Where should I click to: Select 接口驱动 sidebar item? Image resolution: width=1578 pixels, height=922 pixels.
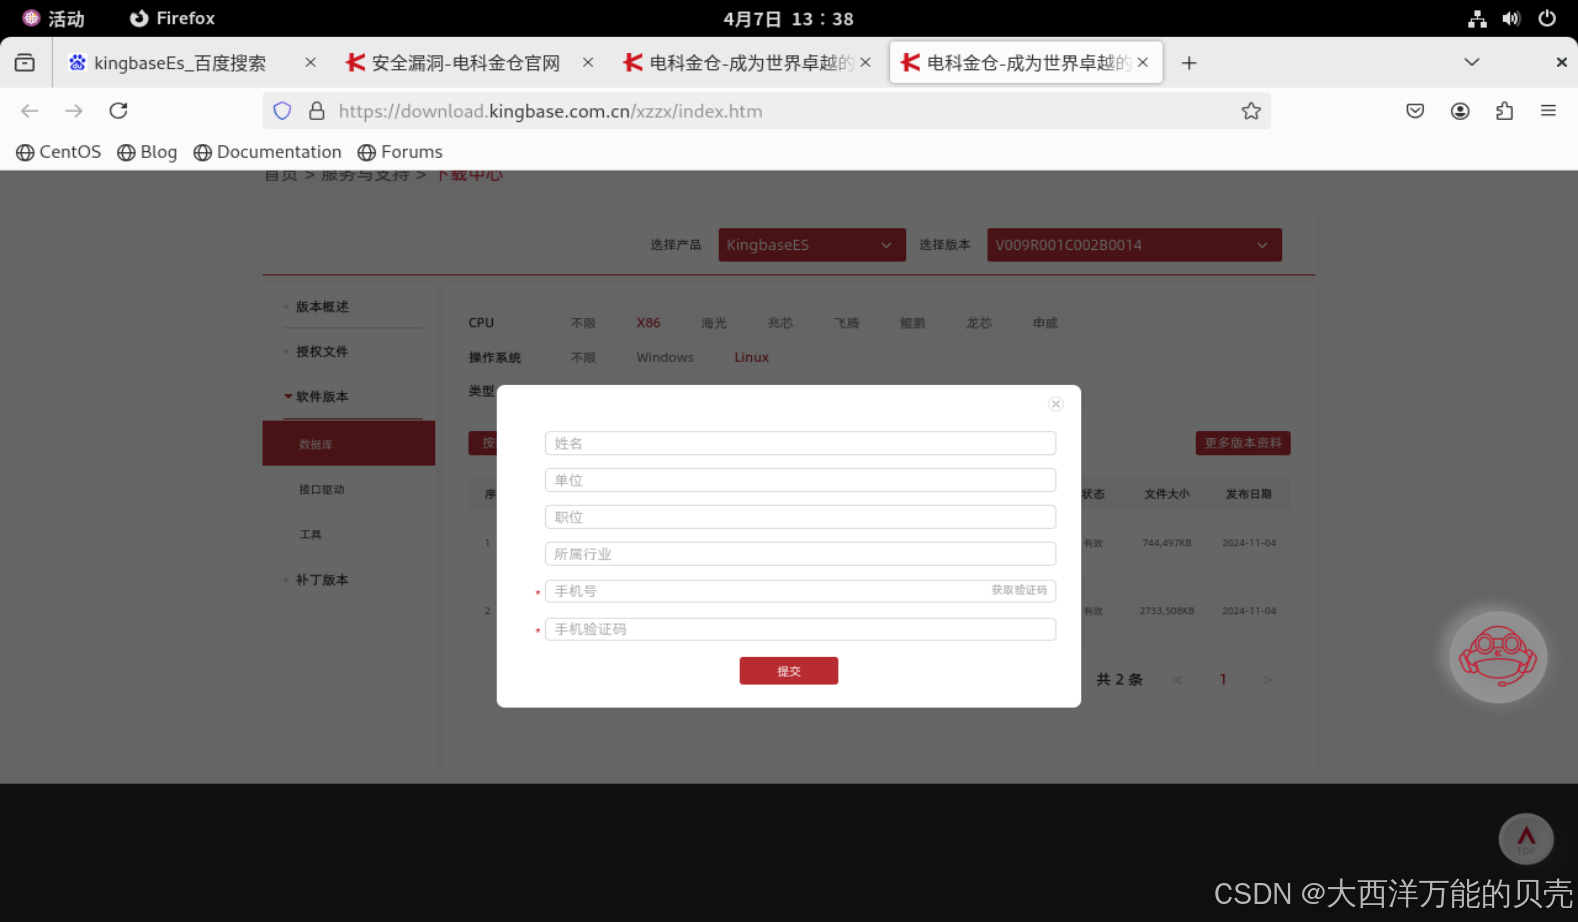pyautogui.click(x=322, y=490)
